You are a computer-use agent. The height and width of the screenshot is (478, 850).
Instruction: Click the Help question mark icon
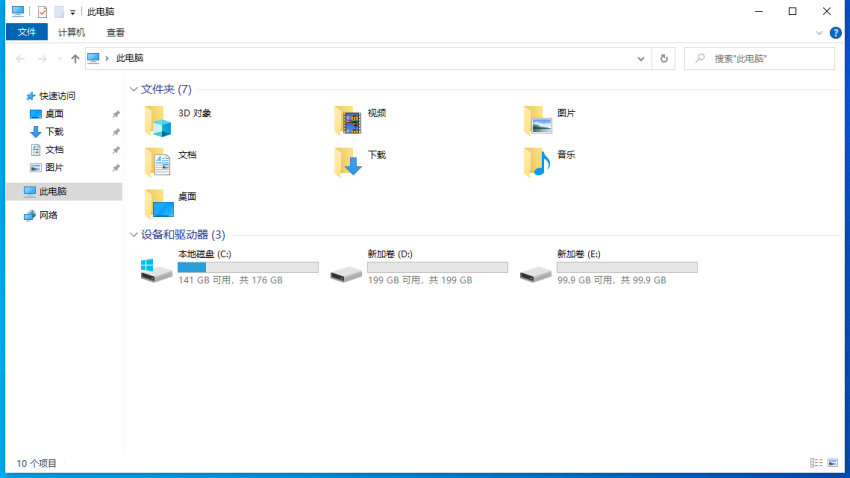click(835, 33)
